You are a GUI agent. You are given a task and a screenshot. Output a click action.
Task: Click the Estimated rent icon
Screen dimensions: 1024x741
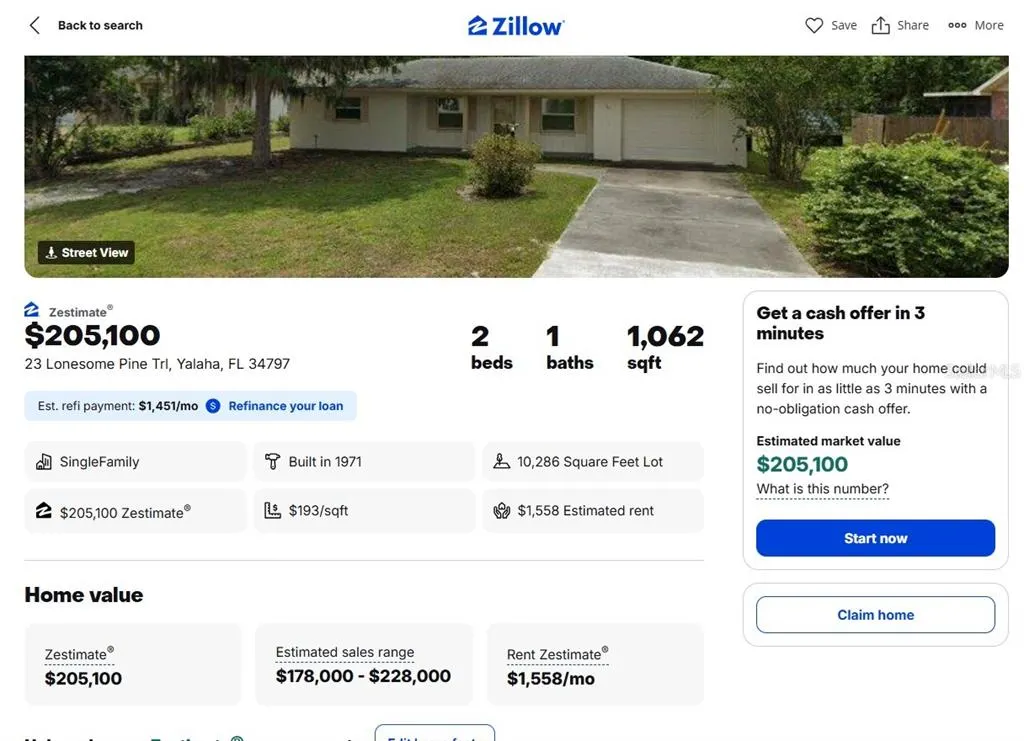[502, 511]
